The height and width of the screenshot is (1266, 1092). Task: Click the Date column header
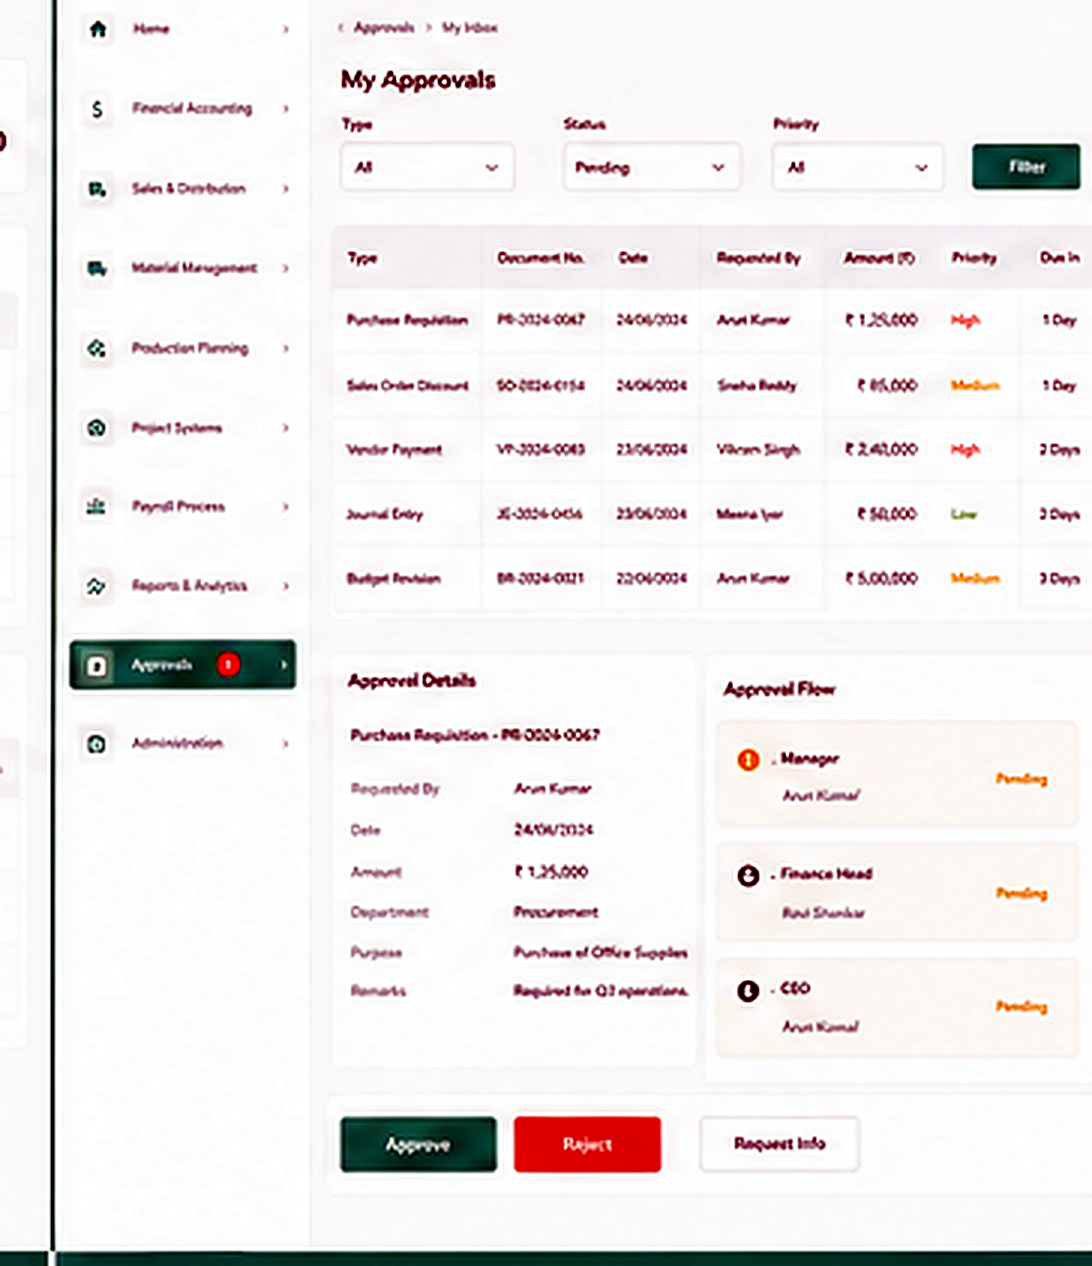click(x=633, y=258)
